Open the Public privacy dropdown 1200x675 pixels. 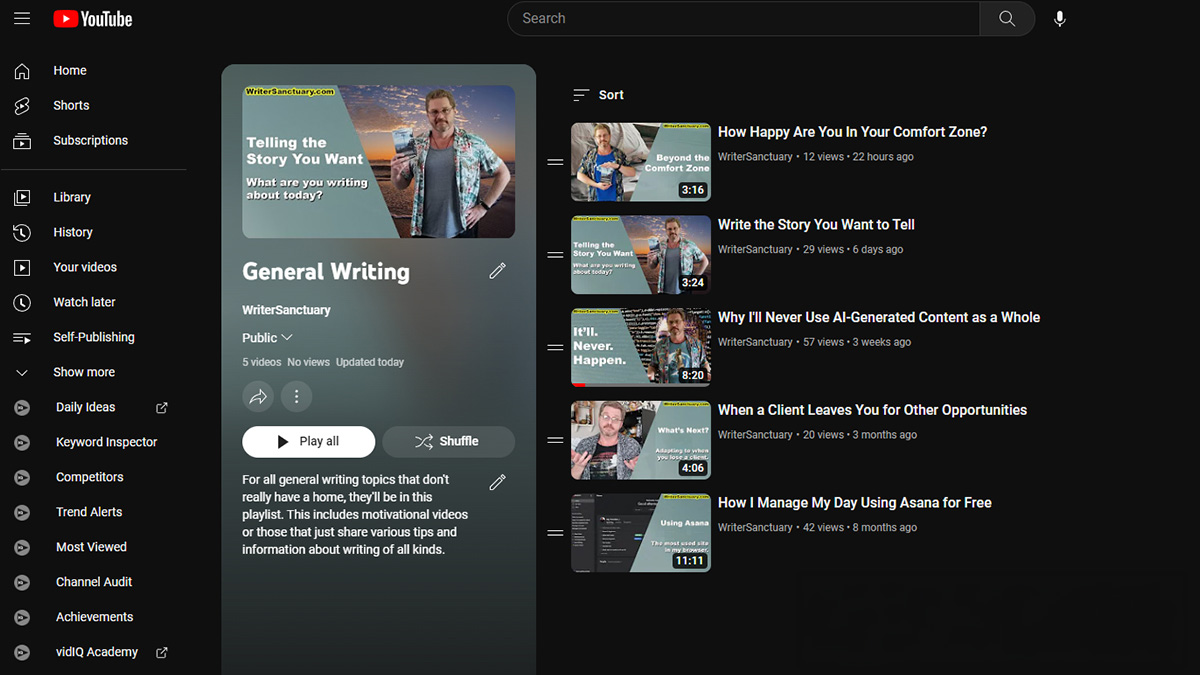point(267,338)
